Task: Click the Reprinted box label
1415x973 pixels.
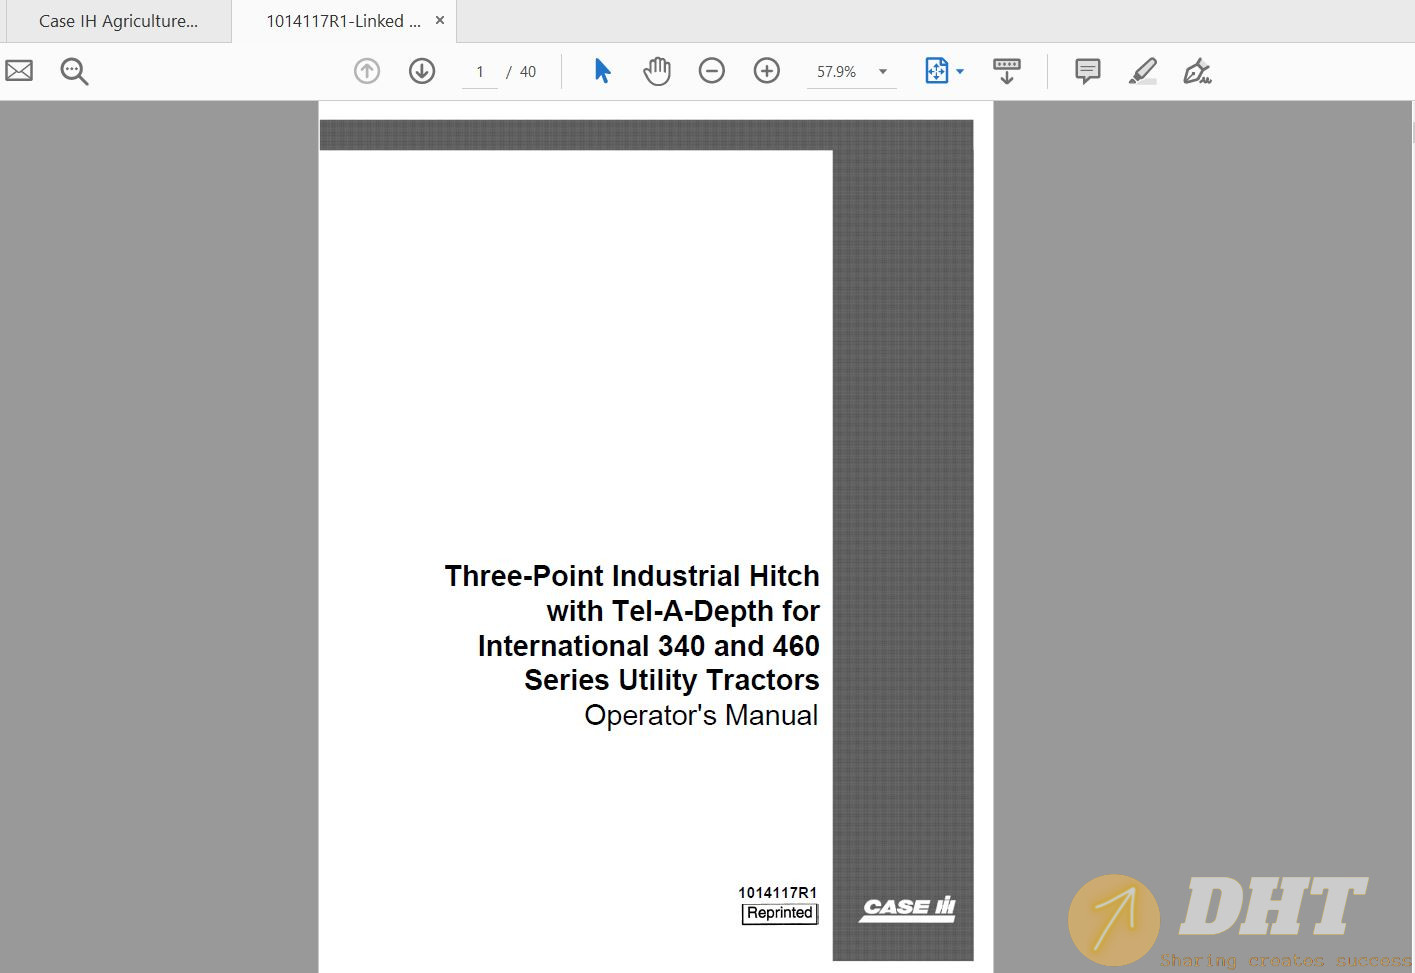Action: point(780,913)
